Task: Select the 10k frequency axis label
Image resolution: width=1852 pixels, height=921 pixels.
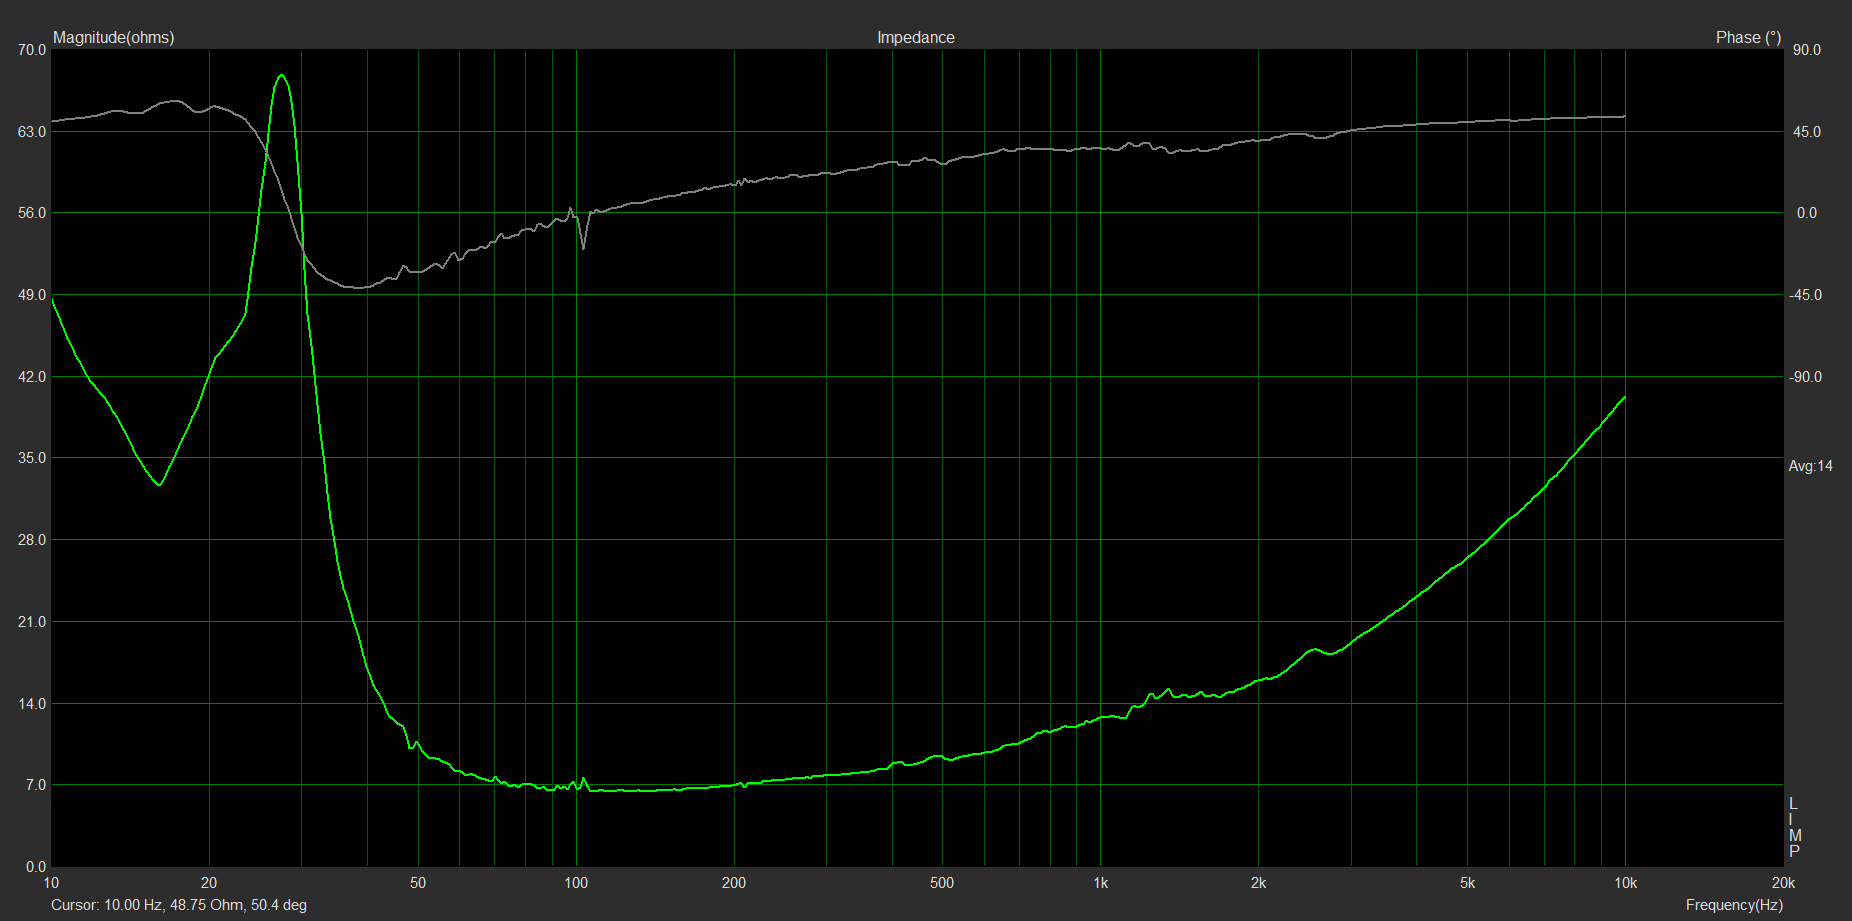Action: click(x=1625, y=883)
